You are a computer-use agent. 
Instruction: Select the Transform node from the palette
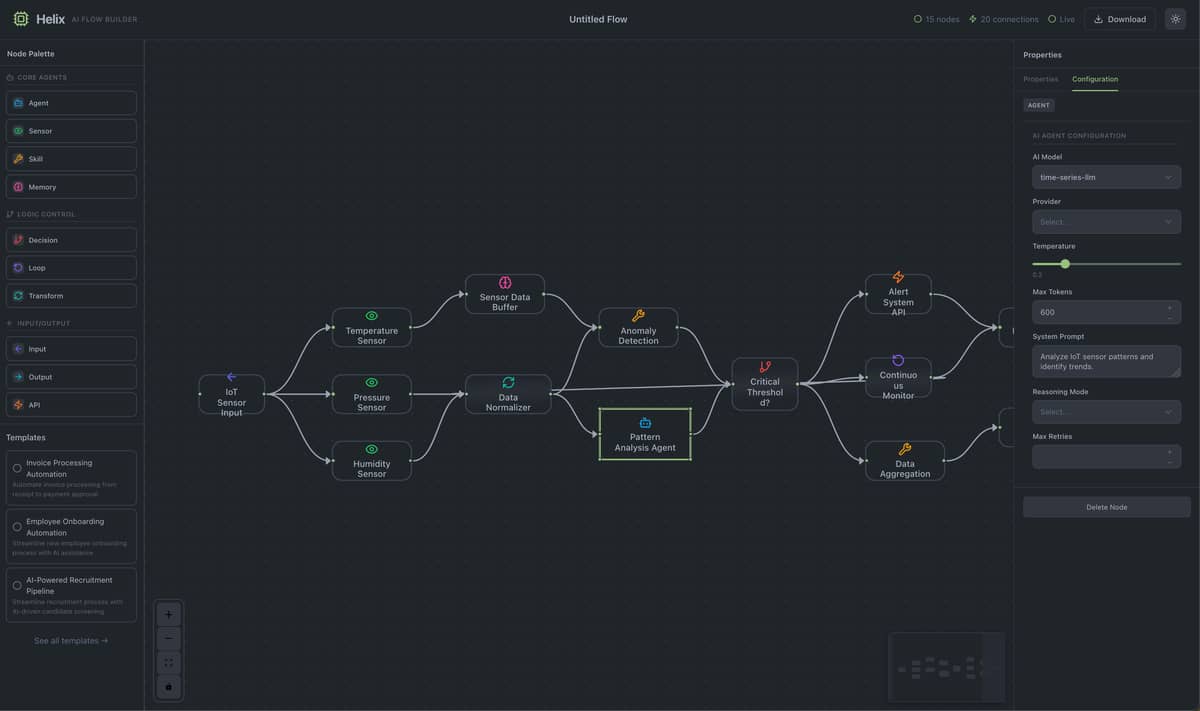(70, 295)
